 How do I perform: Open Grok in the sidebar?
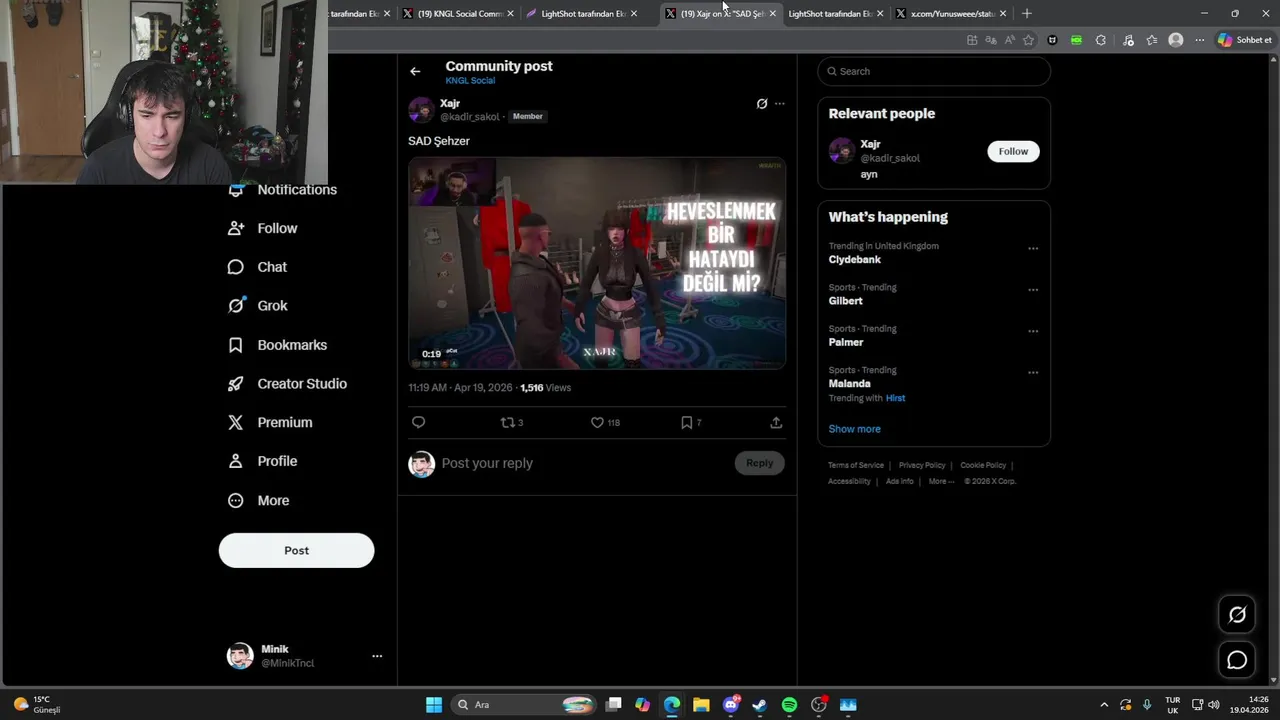258,306
